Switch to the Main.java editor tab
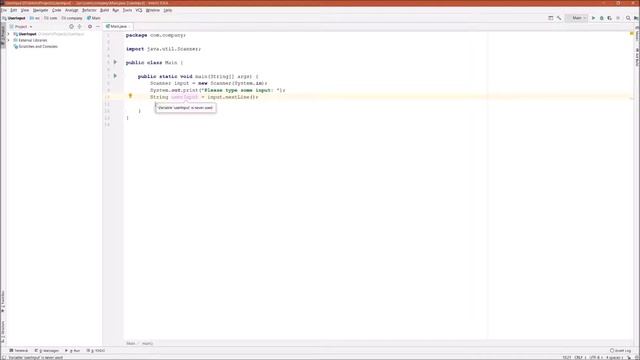 [x=117, y=27]
